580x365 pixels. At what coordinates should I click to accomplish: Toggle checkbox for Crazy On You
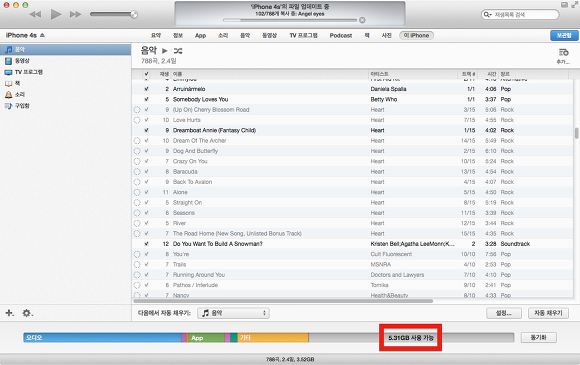point(146,161)
